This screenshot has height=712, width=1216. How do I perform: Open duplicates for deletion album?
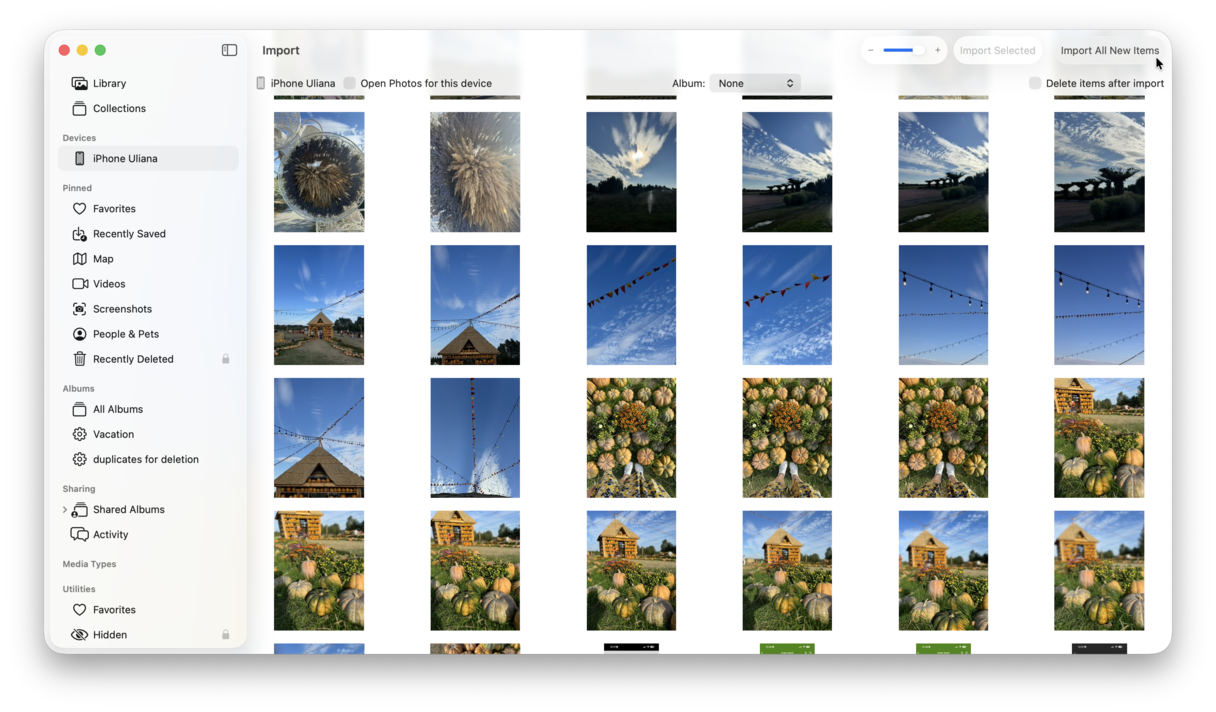146,459
